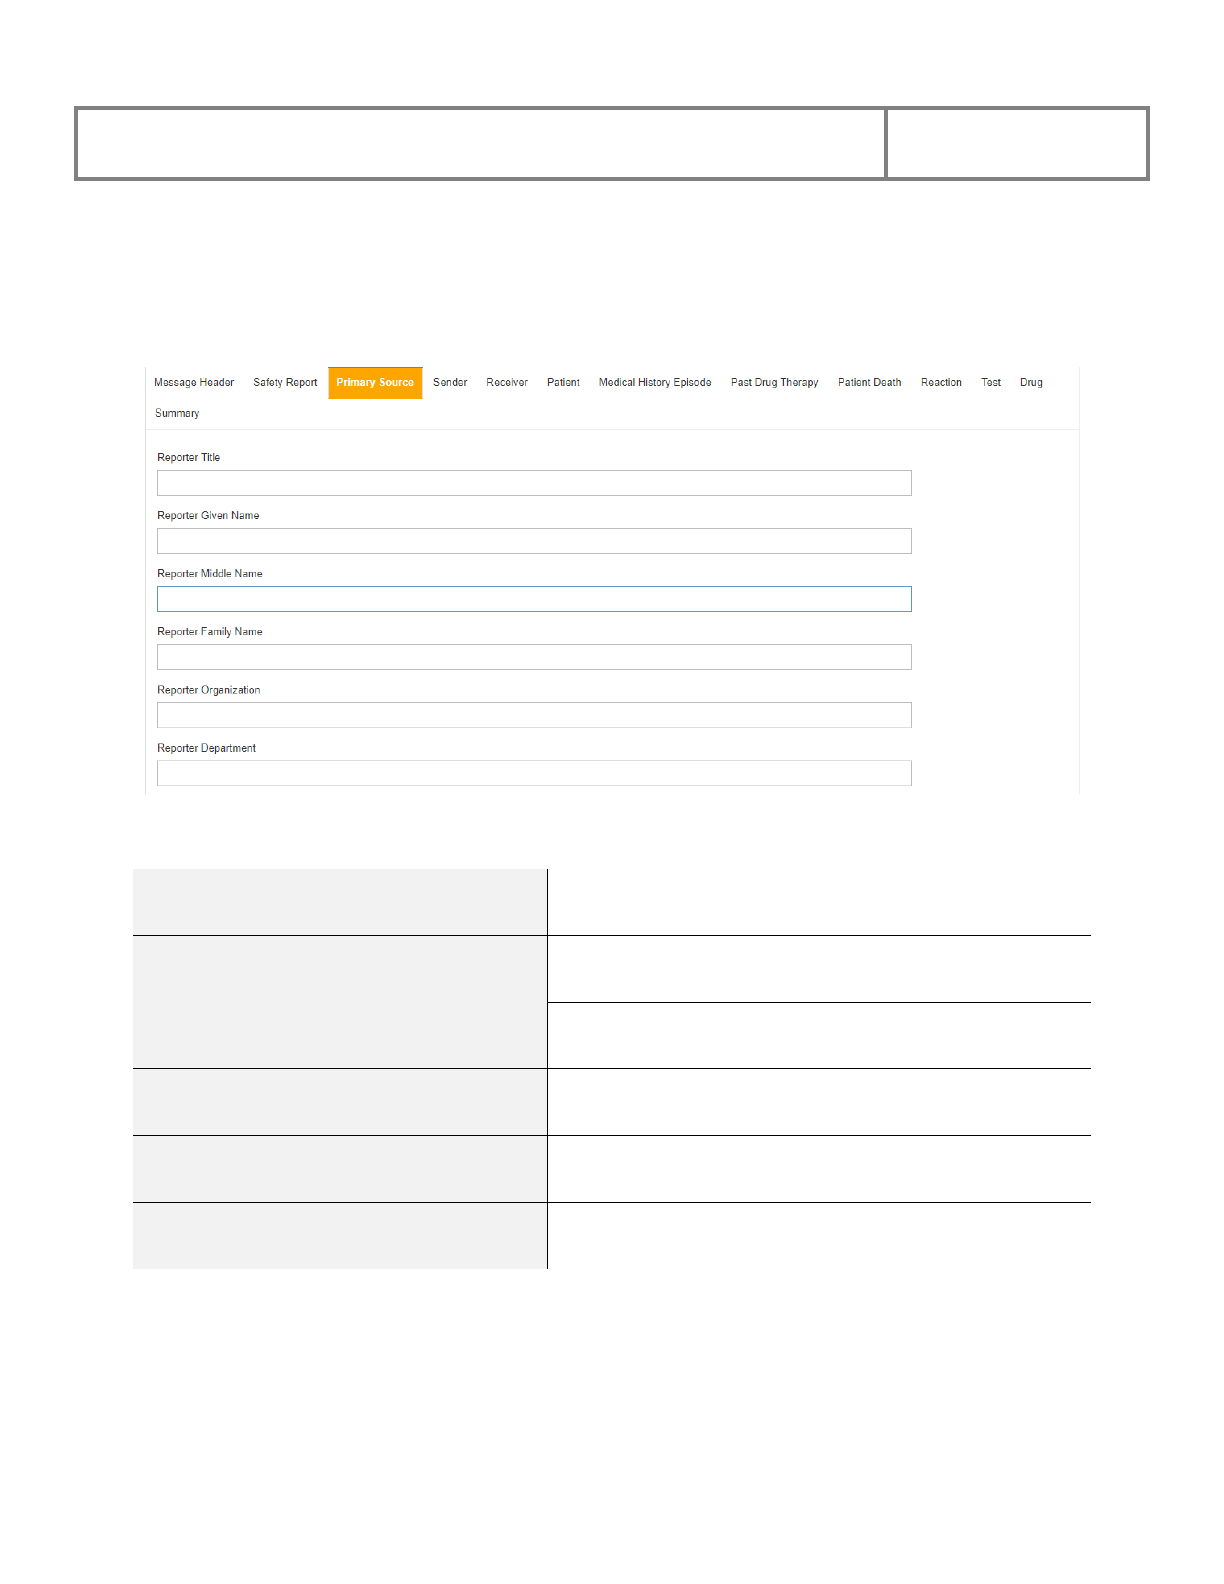Switch to the Patient tab

[563, 383]
